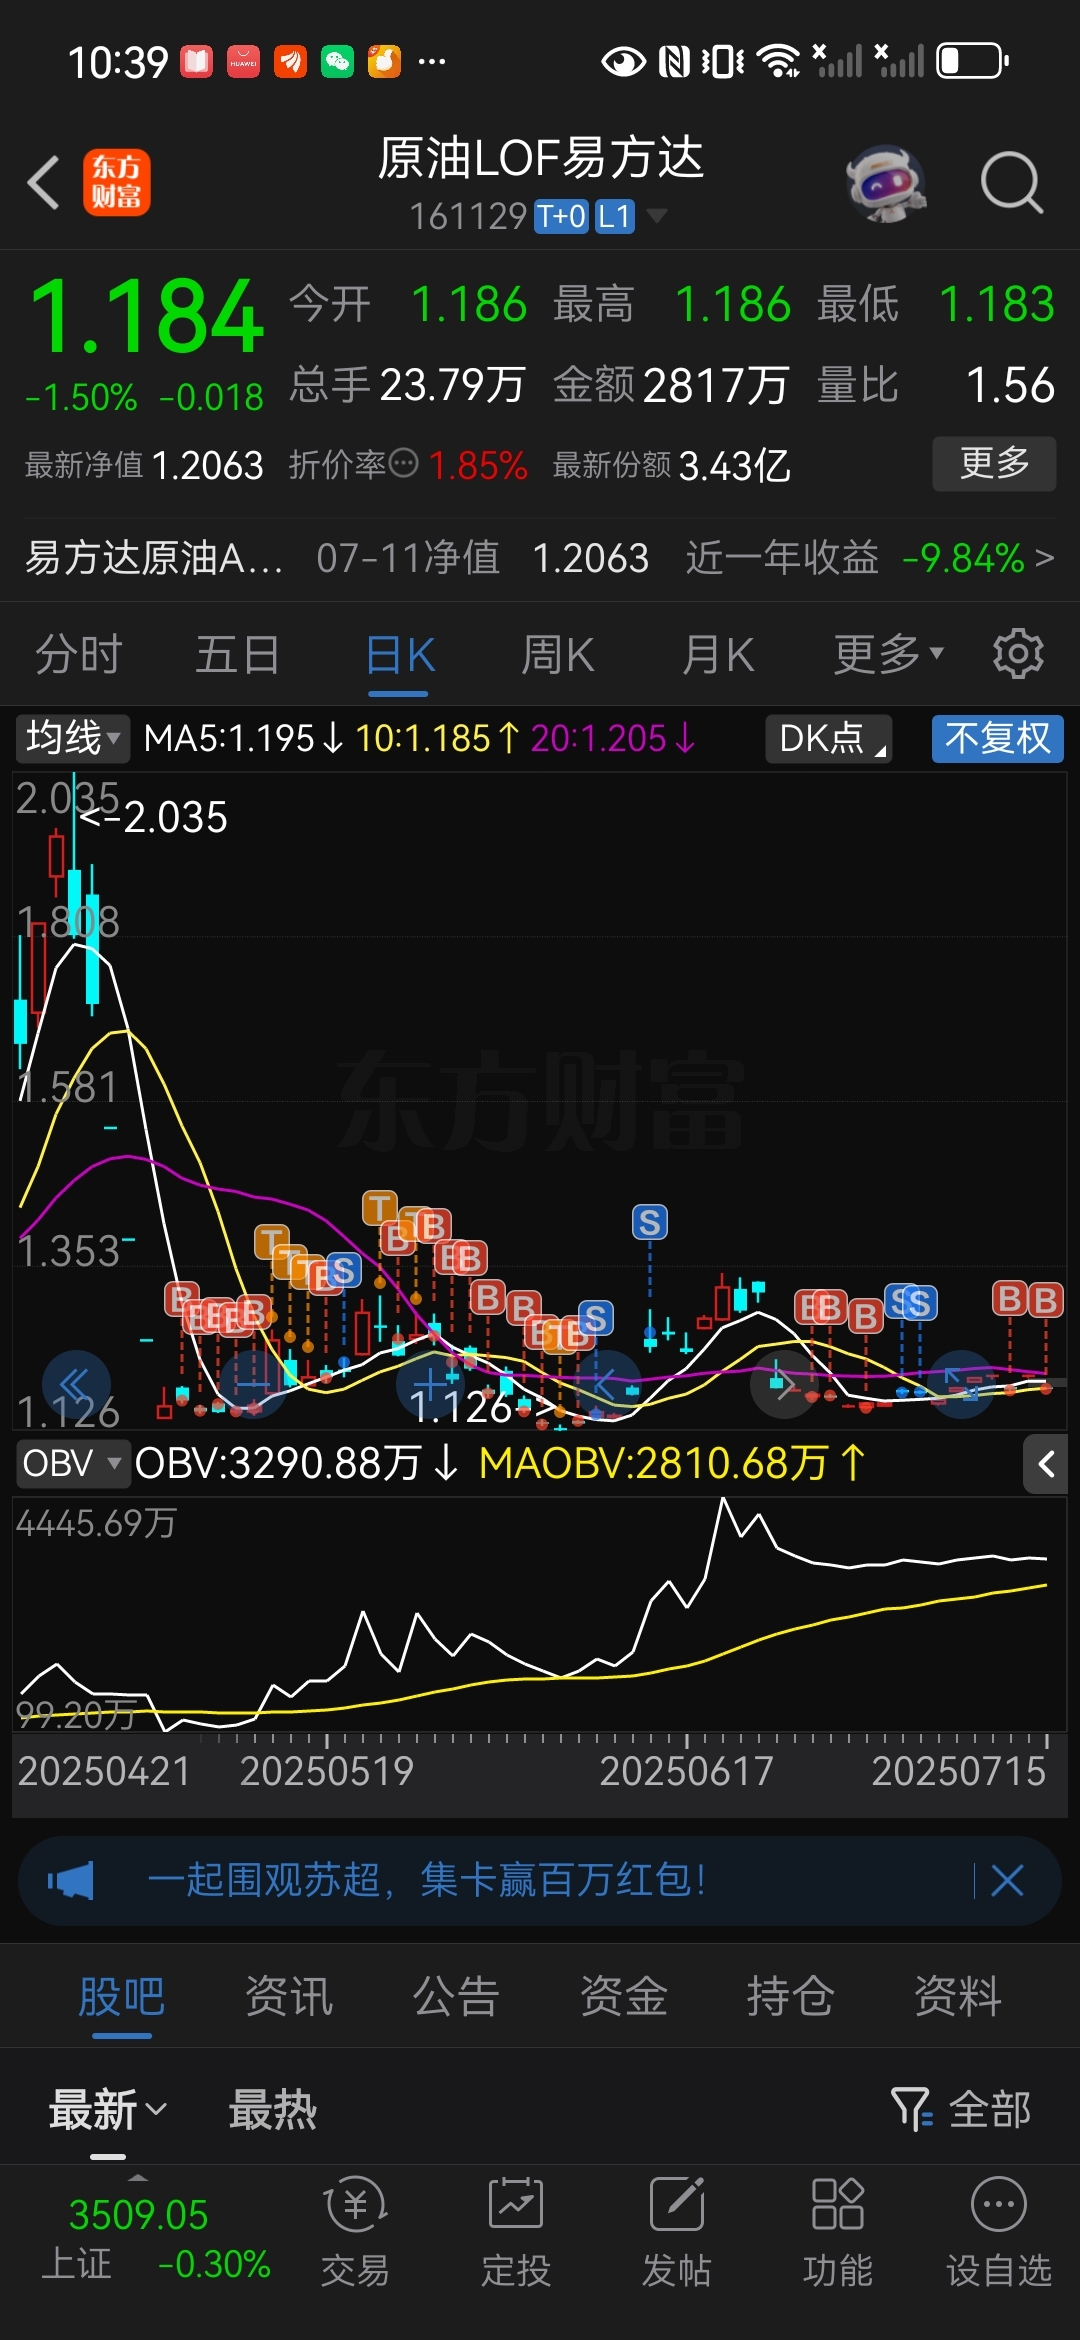Tap the 折价率 info face icon
Viewport: 1080px width, 2340px height.
[x=403, y=463]
